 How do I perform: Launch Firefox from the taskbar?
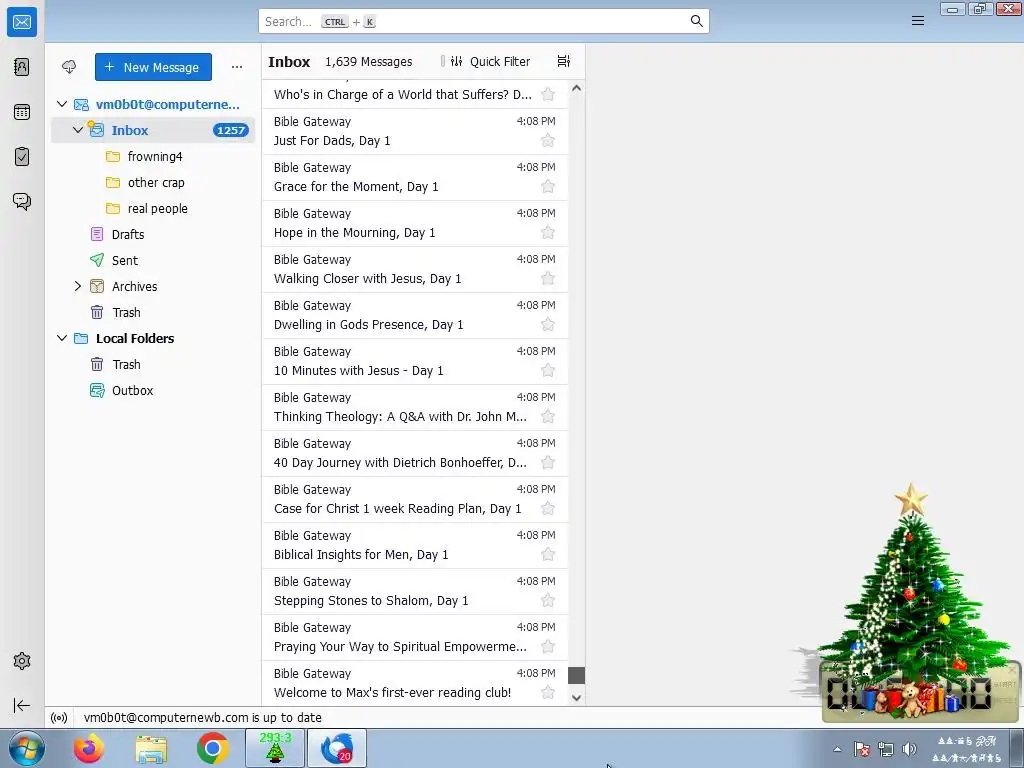pyautogui.click(x=89, y=748)
